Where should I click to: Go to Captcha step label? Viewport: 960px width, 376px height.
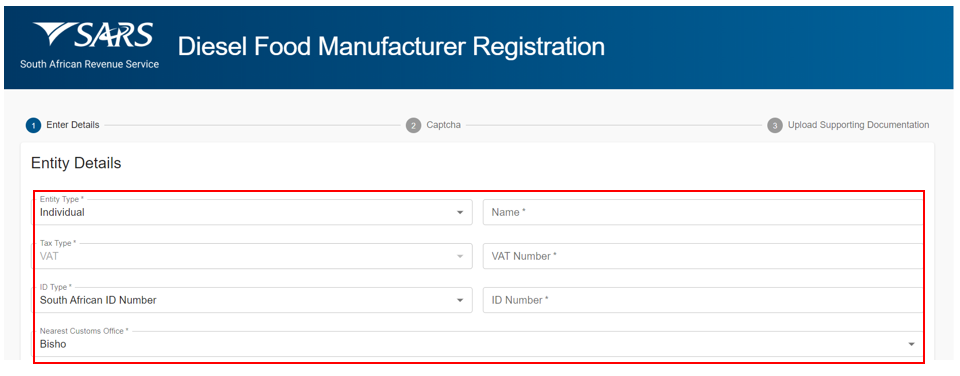pos(444,125)
